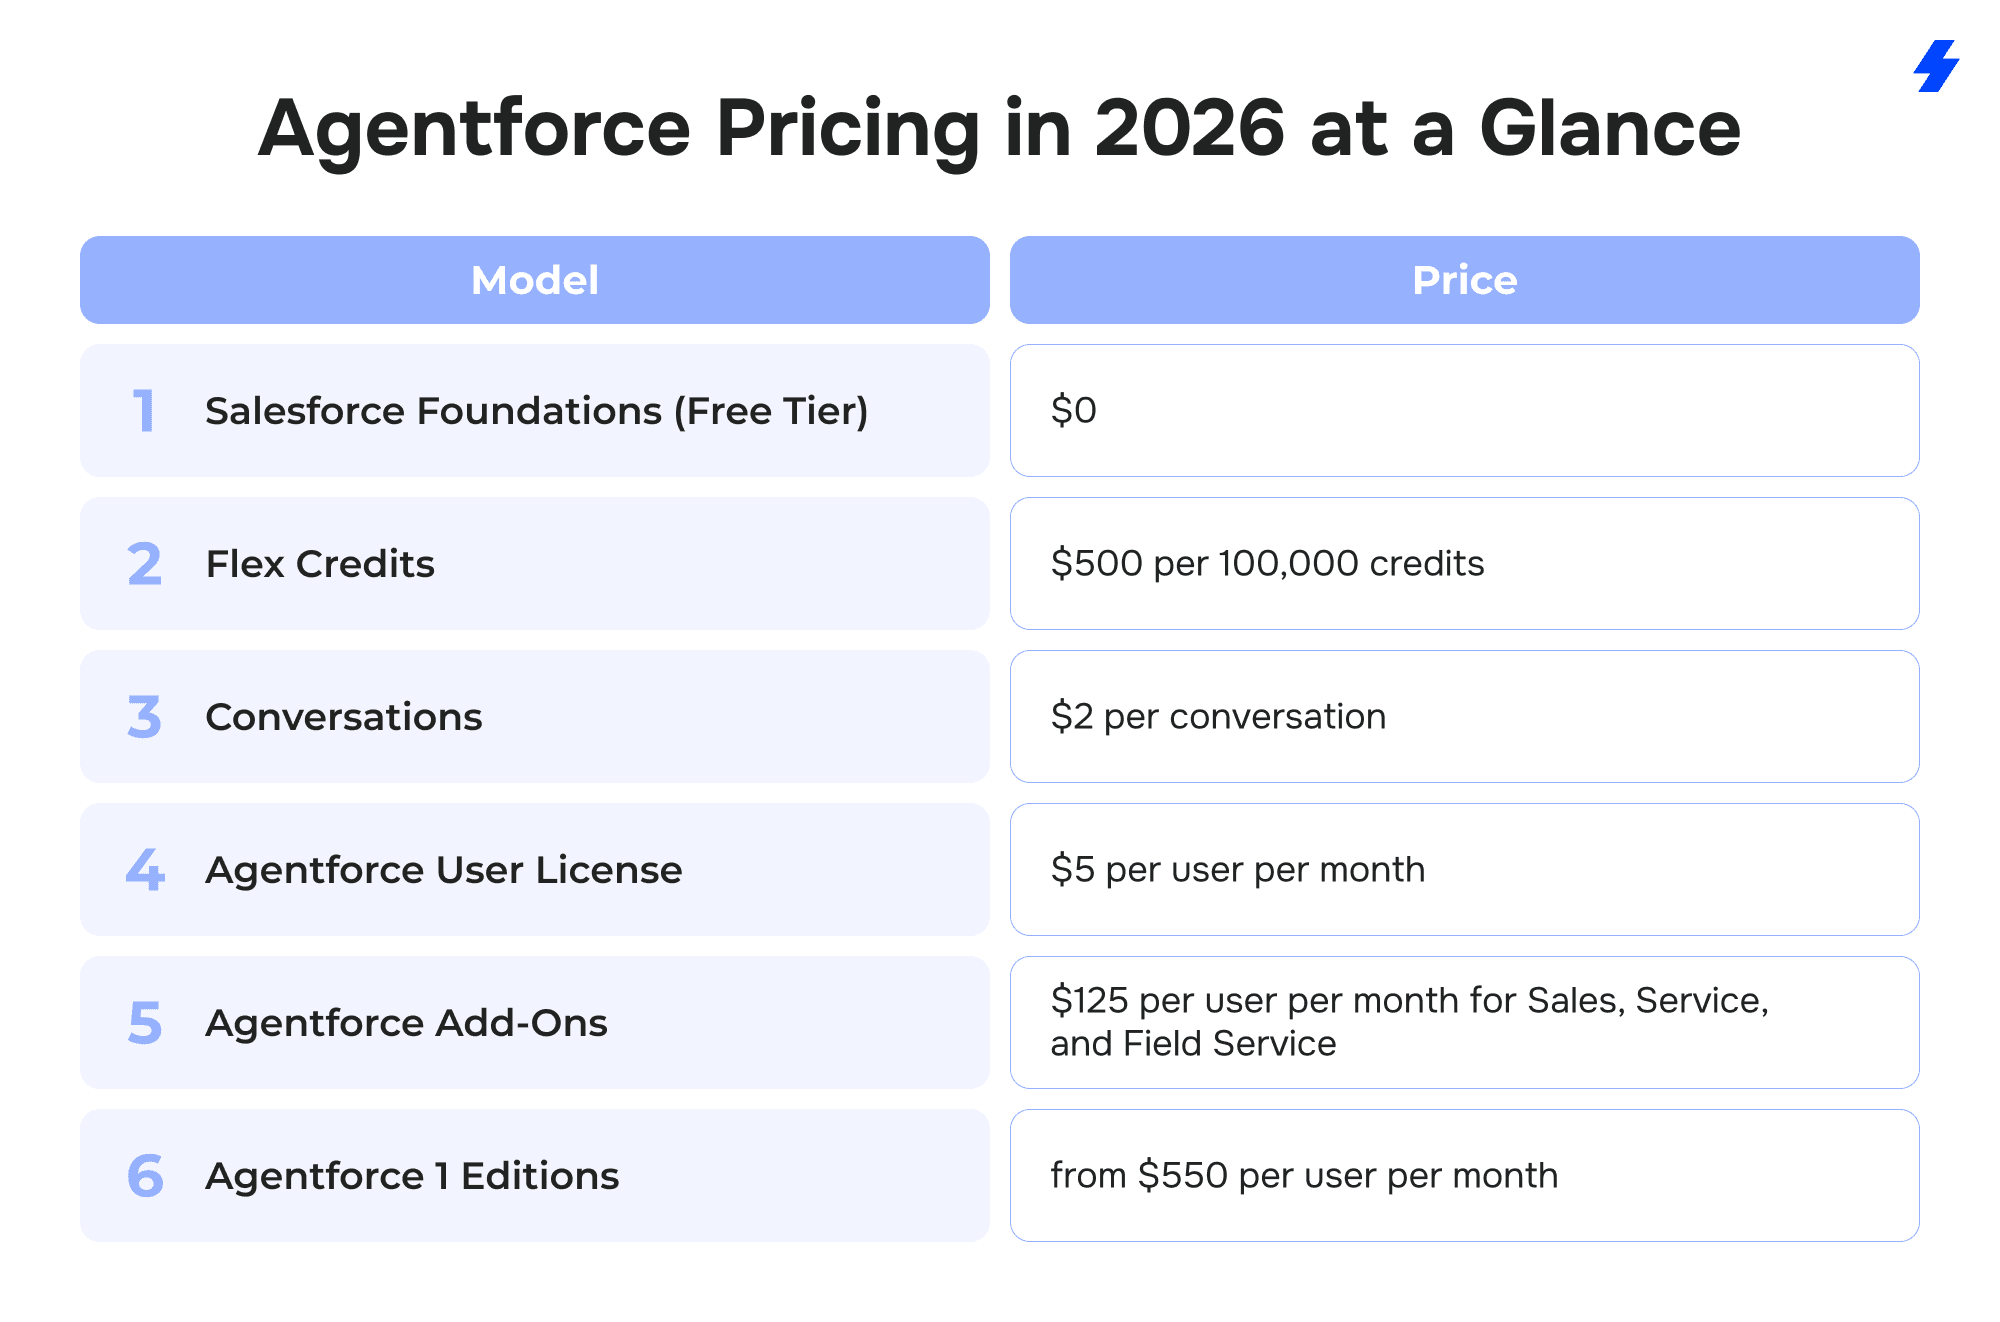Click Agentforce Add-Ons label
The image size is (2000, 1322).
pyautogui.click(x=406, y=1023)
